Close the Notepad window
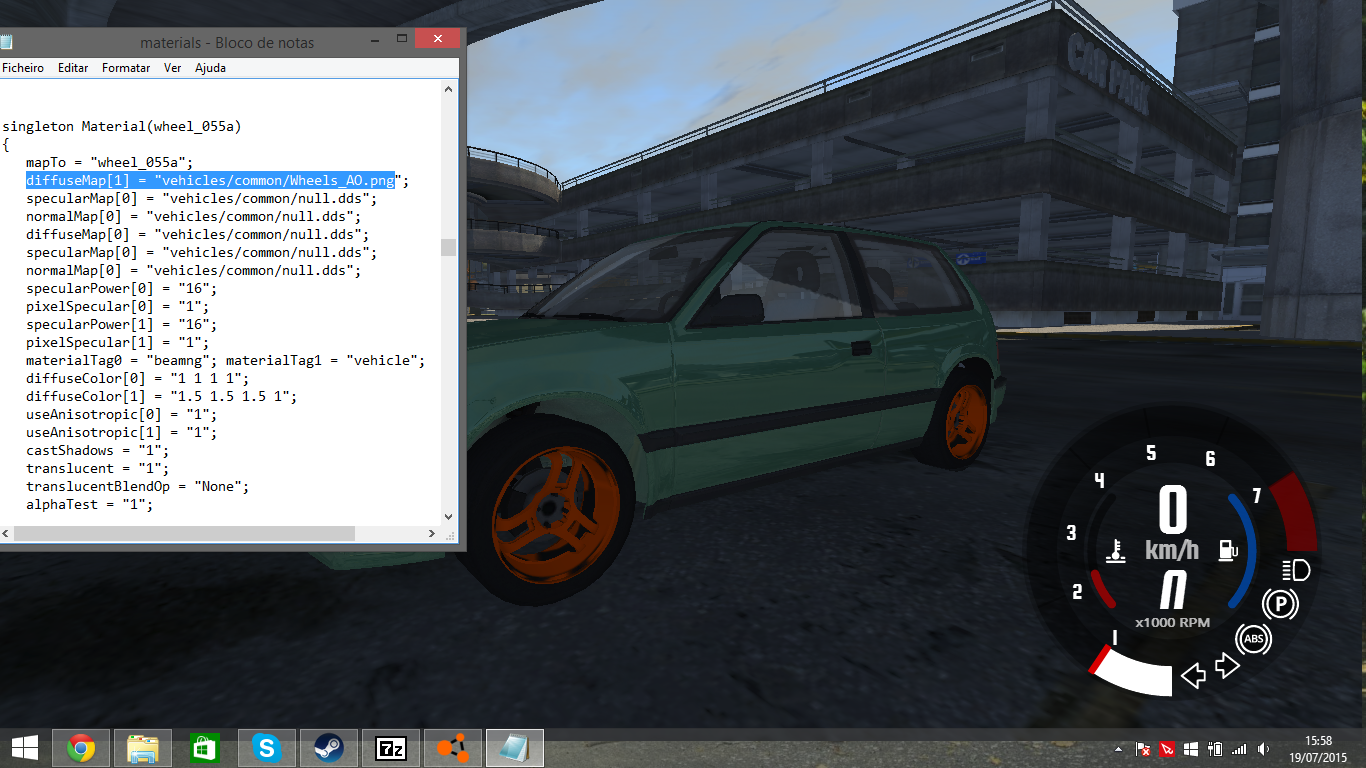The width and height of the screenshot is (1366, 768). click(437, 39)
